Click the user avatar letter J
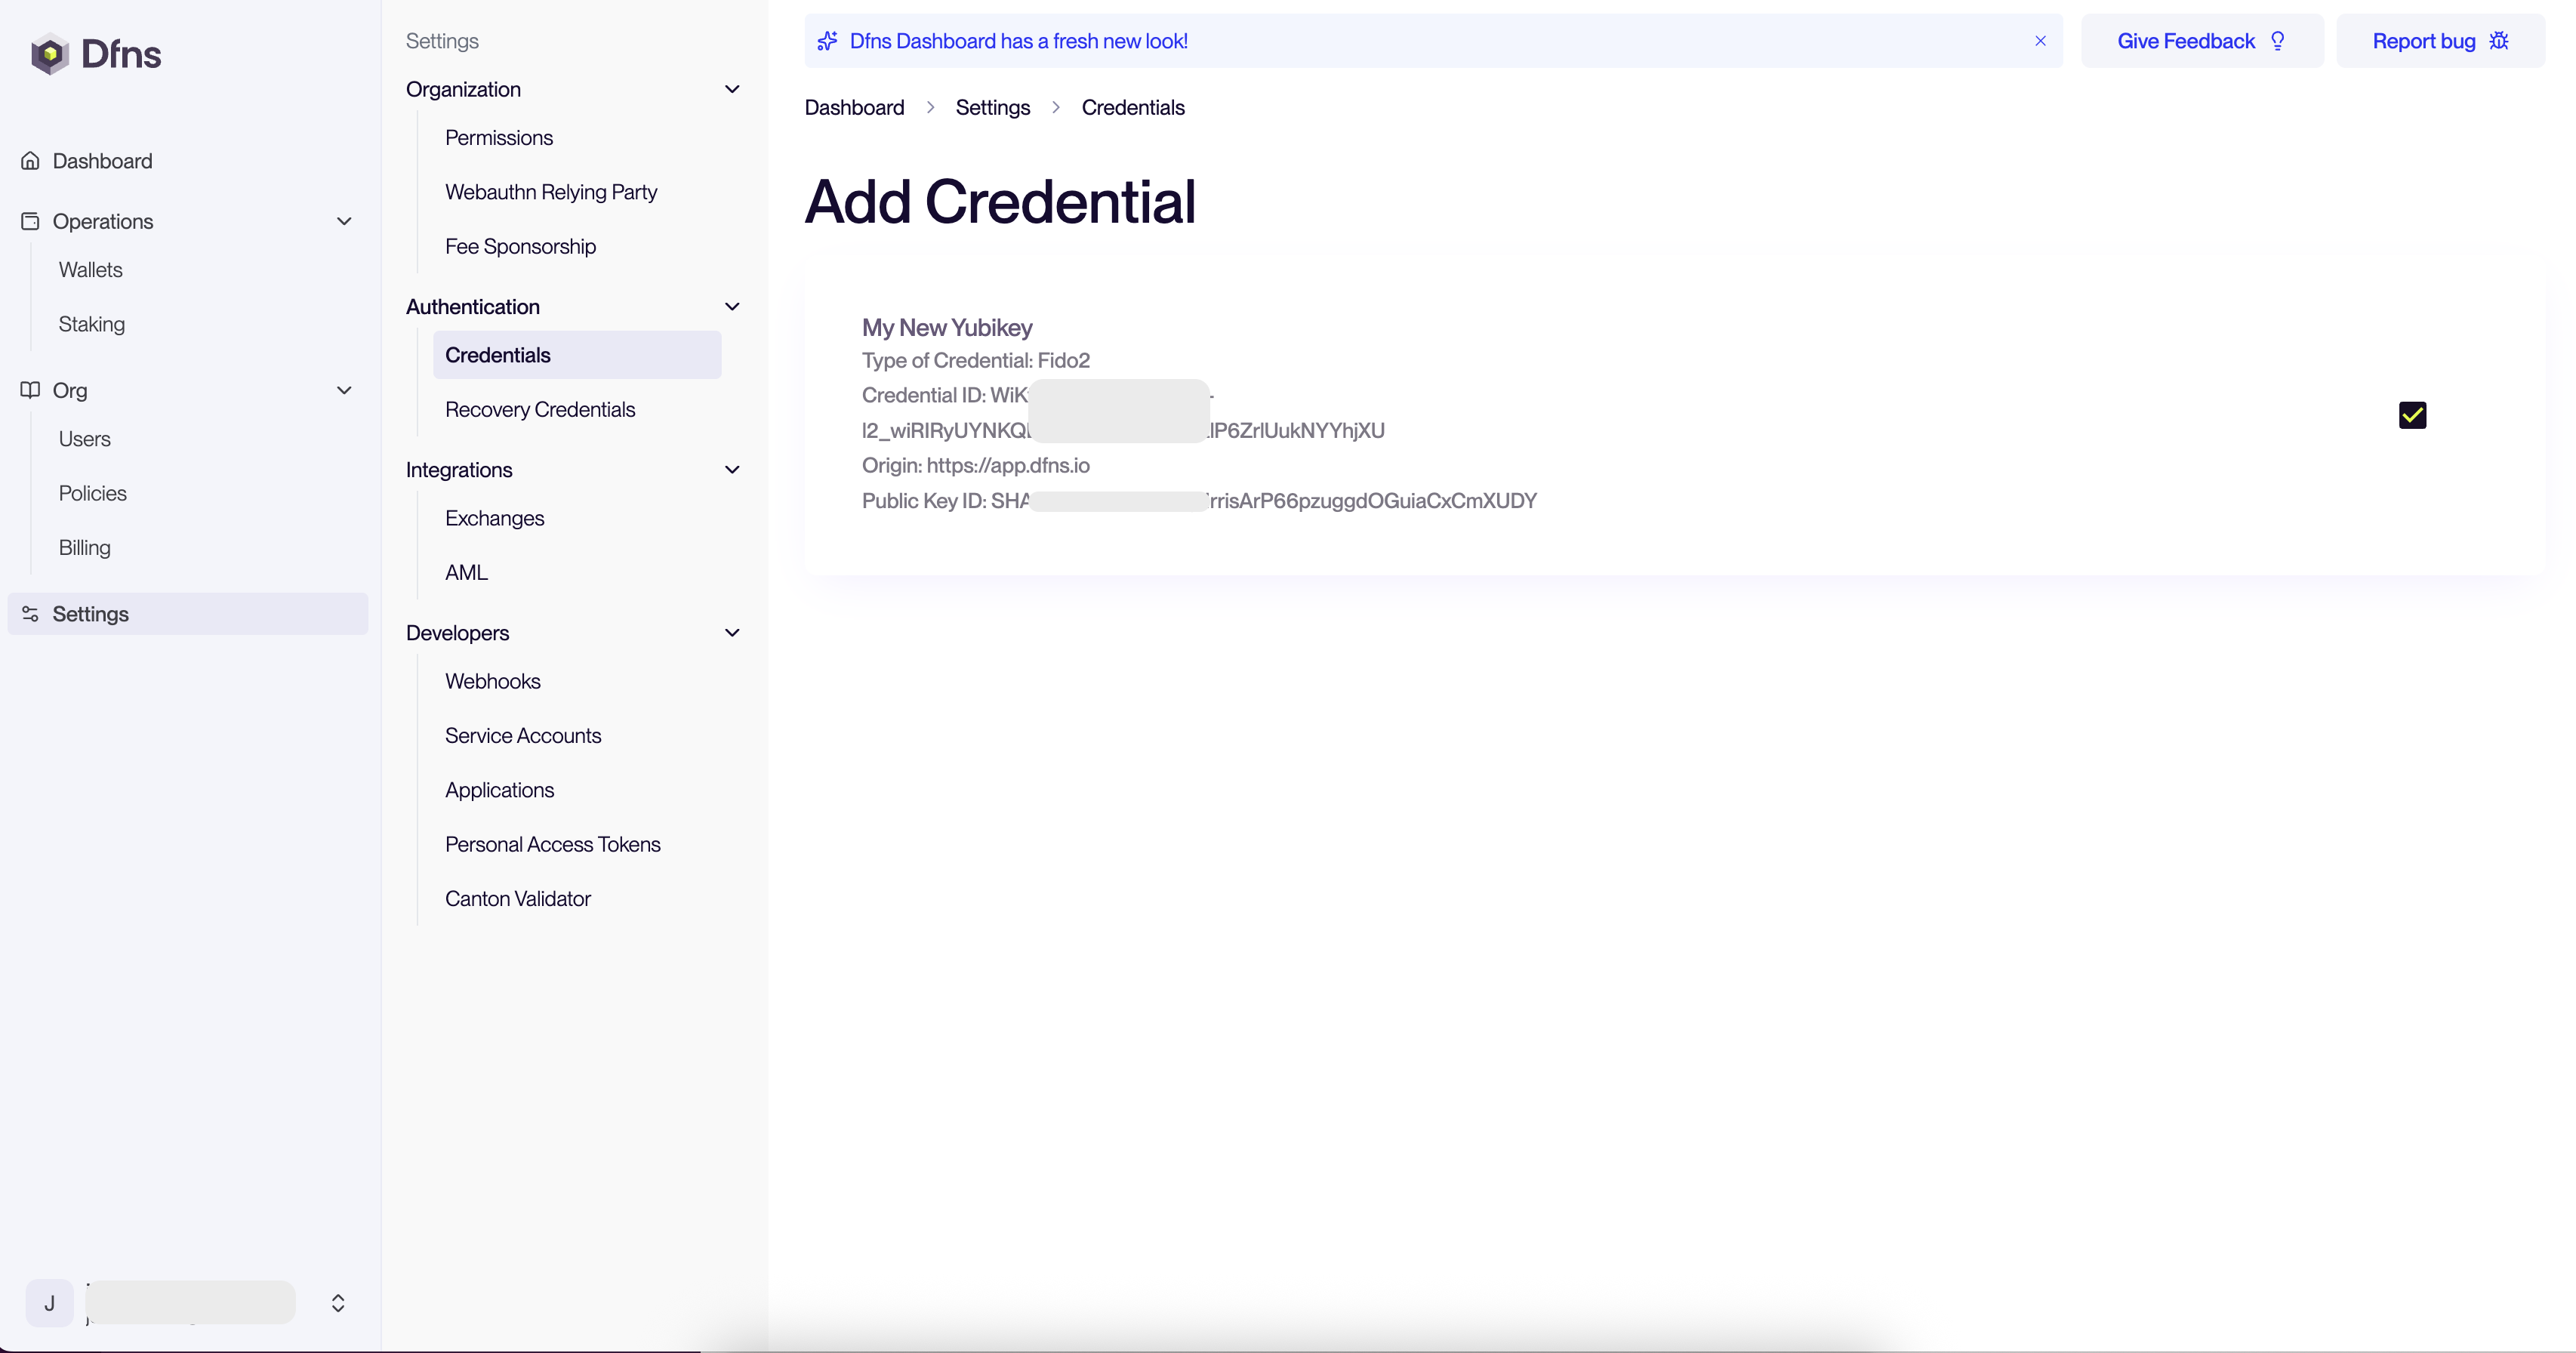 [49, 1303]
